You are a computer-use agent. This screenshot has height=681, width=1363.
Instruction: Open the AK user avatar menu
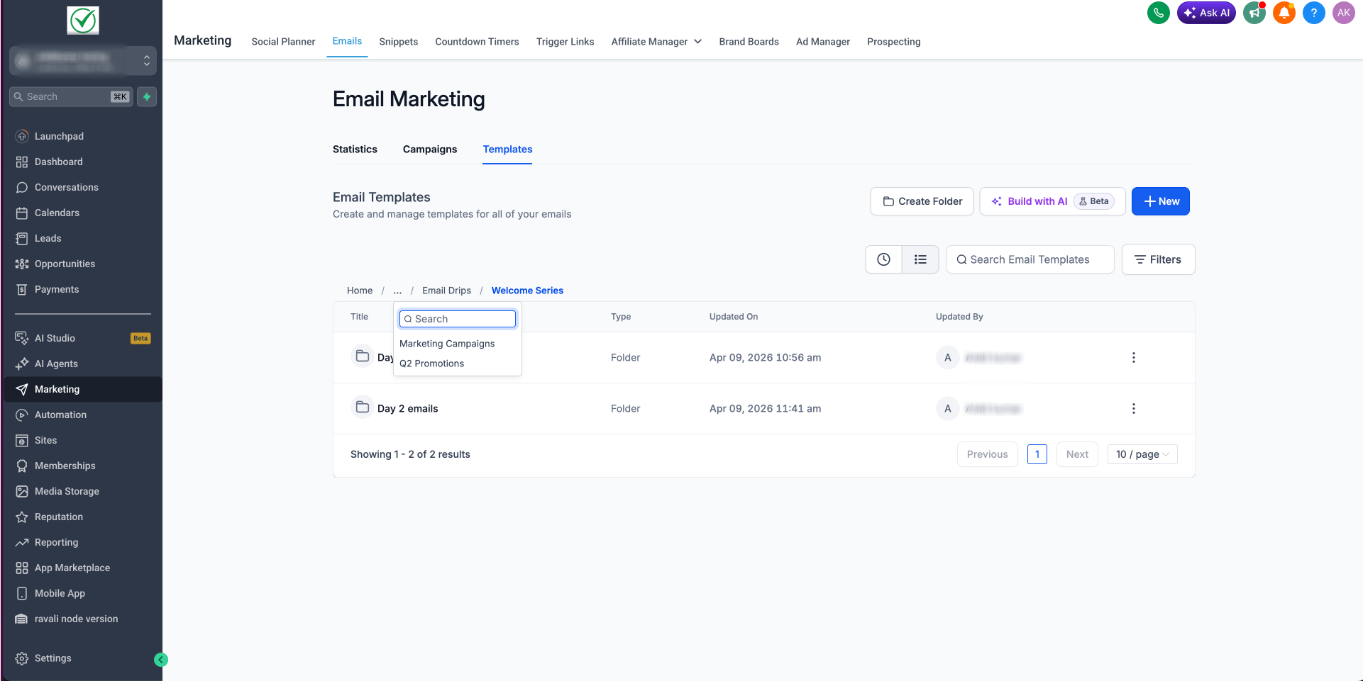[x=1343, y=13]
